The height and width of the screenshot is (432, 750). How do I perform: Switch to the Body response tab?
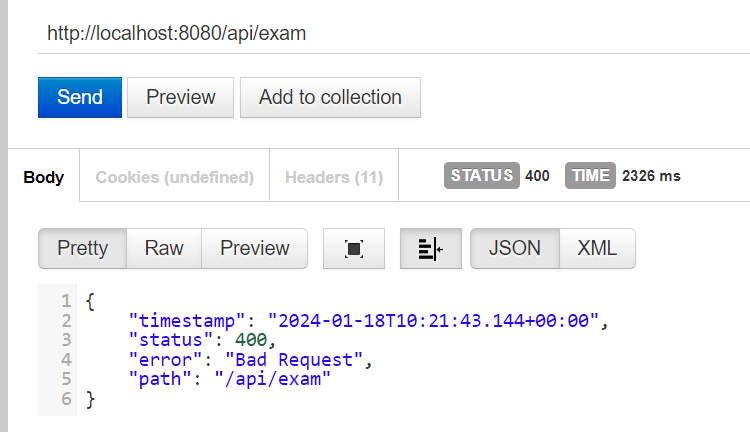[44, 177]
